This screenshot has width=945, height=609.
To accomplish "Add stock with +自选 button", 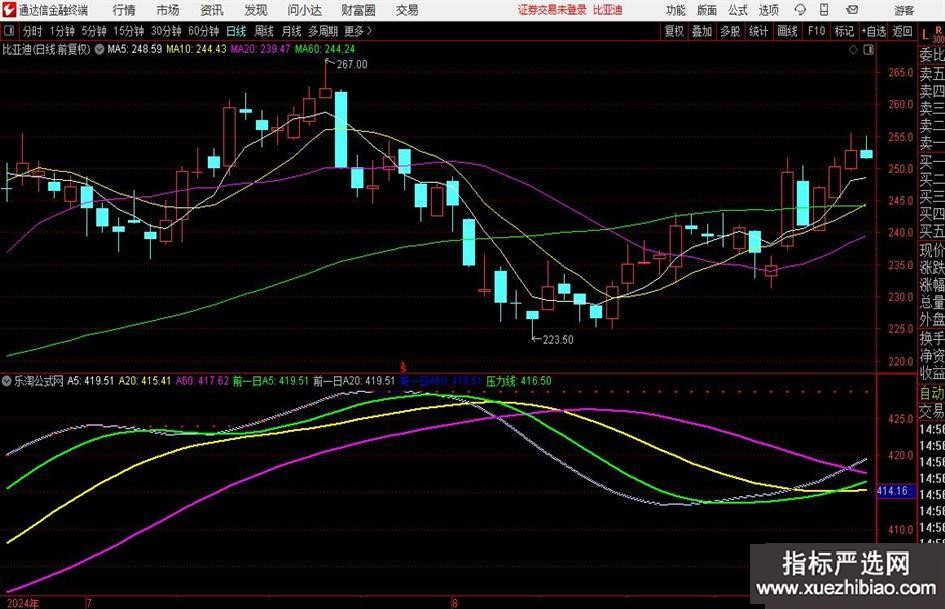I will pos(873,31).
